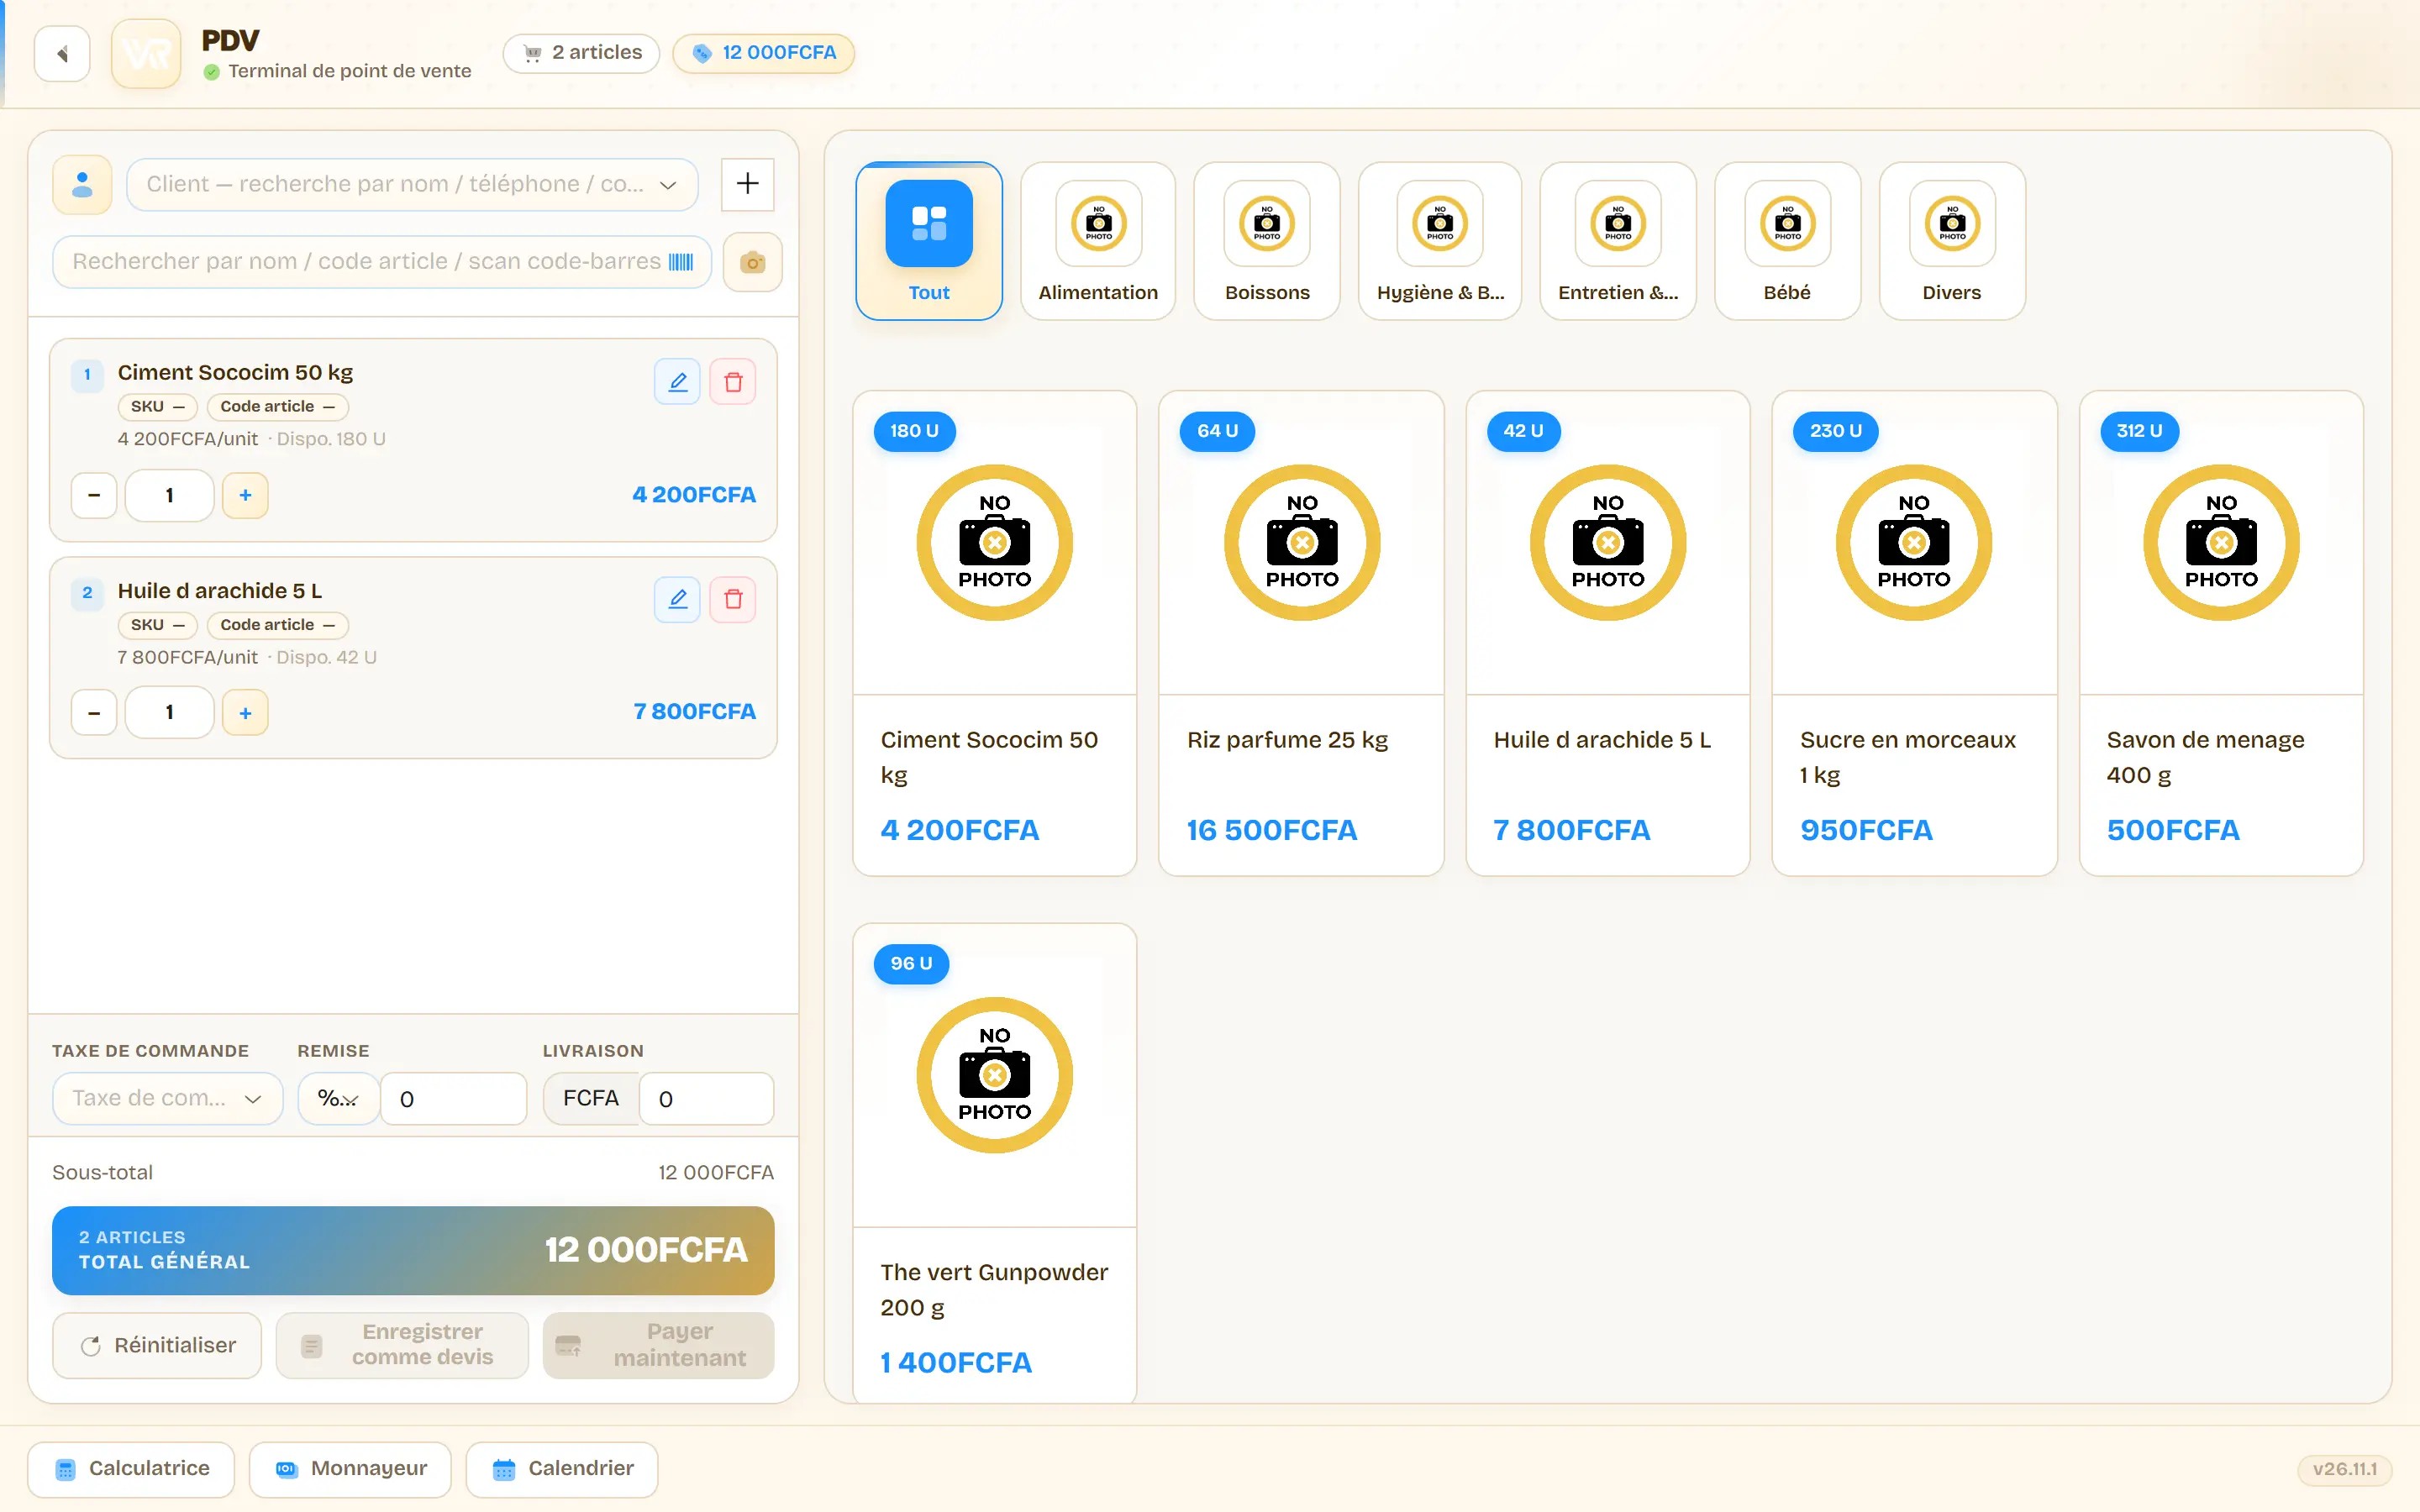This screenshot has width=2420, height=1512.
Task: Click the product search field
Action: [382, 262]
